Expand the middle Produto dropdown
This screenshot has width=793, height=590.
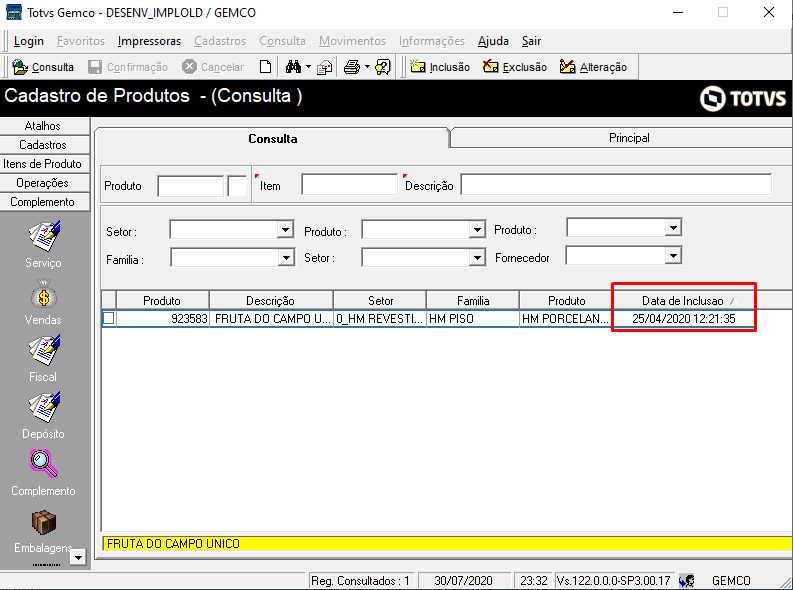pyautogui.click(x=477, y=230)
